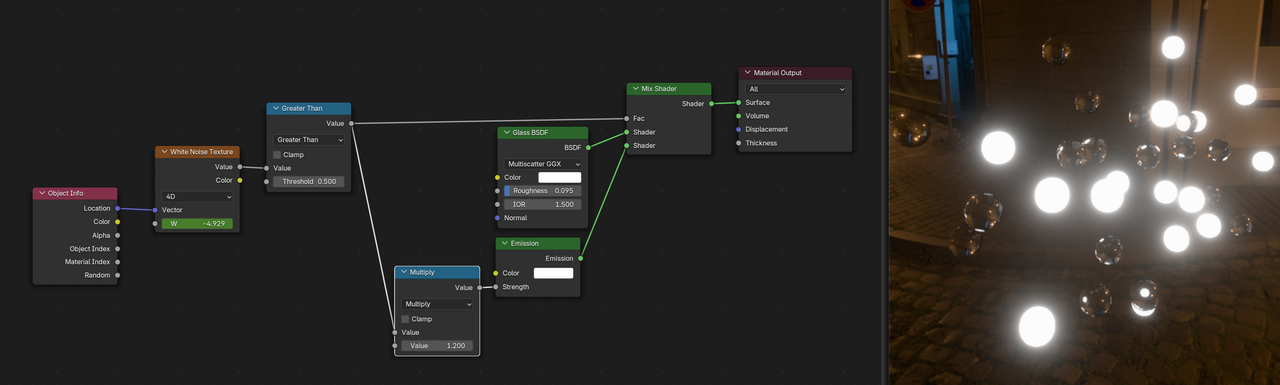Click the Emission Color swatch
Viewport: 1280px width, 385px height.
553,273
